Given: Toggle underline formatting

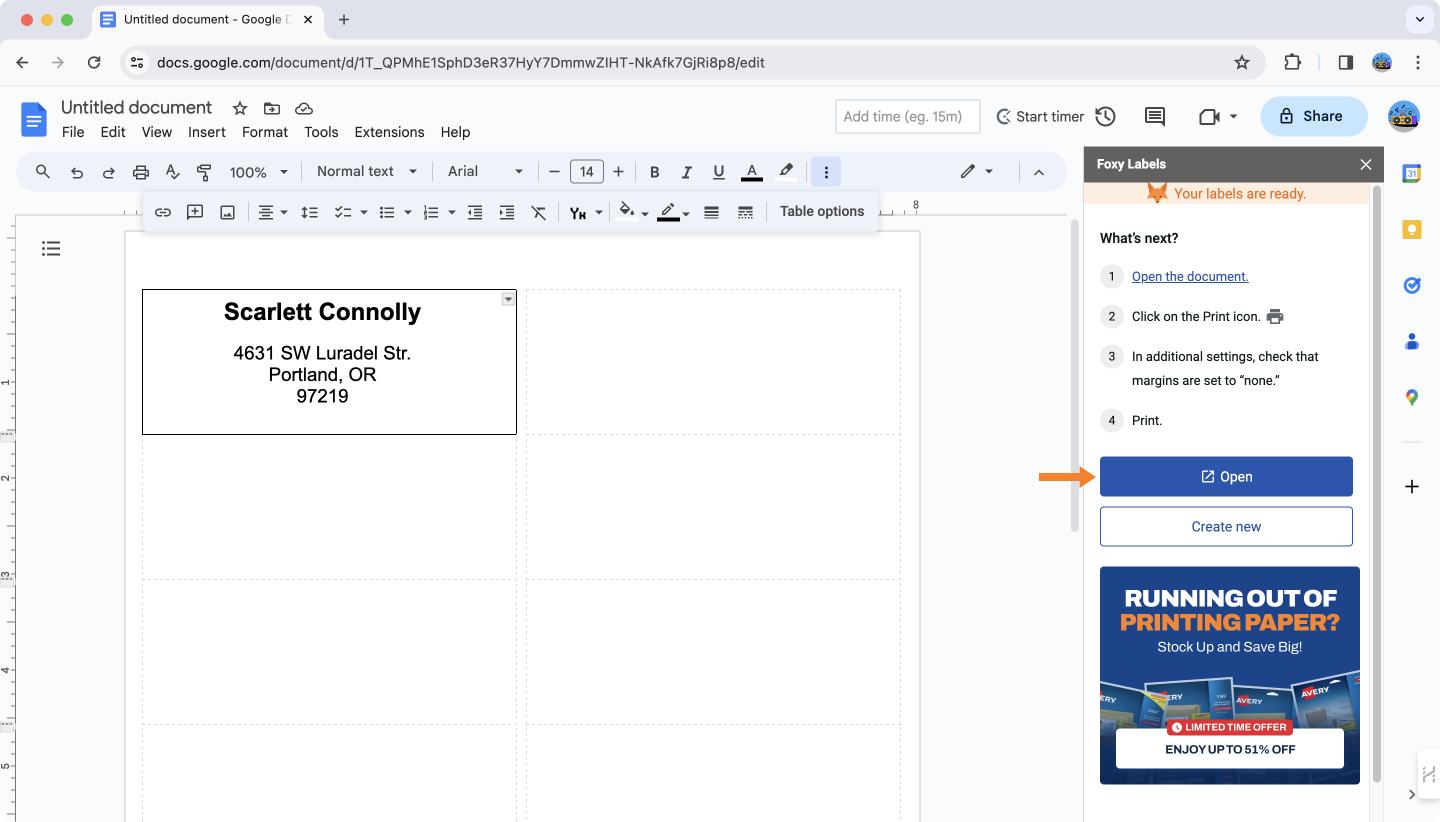Looking at the screenshot, I should click(718, 171).
